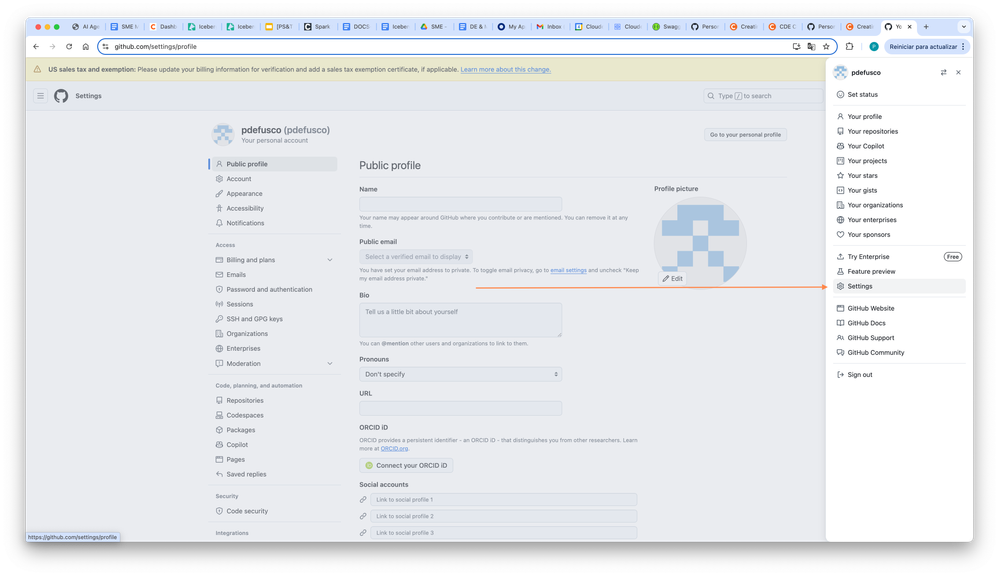This screenshot has width=999, height=576.
Task: Click the Name input field
Action: point(460,204)
